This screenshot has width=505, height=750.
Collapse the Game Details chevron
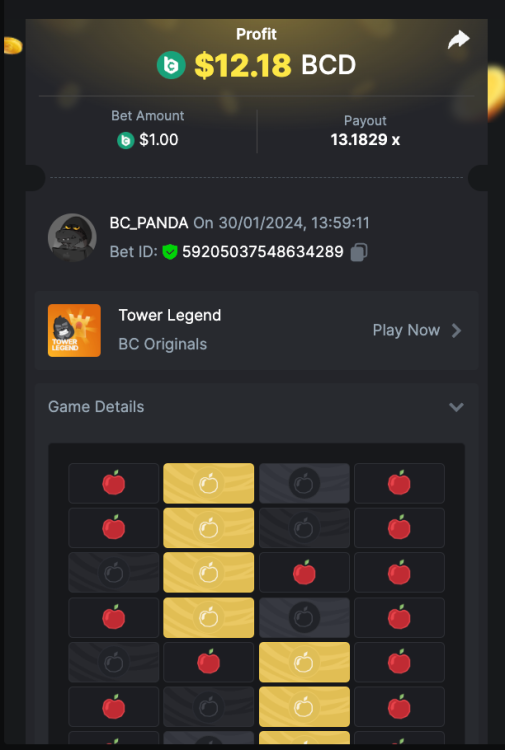click(456, 407)
